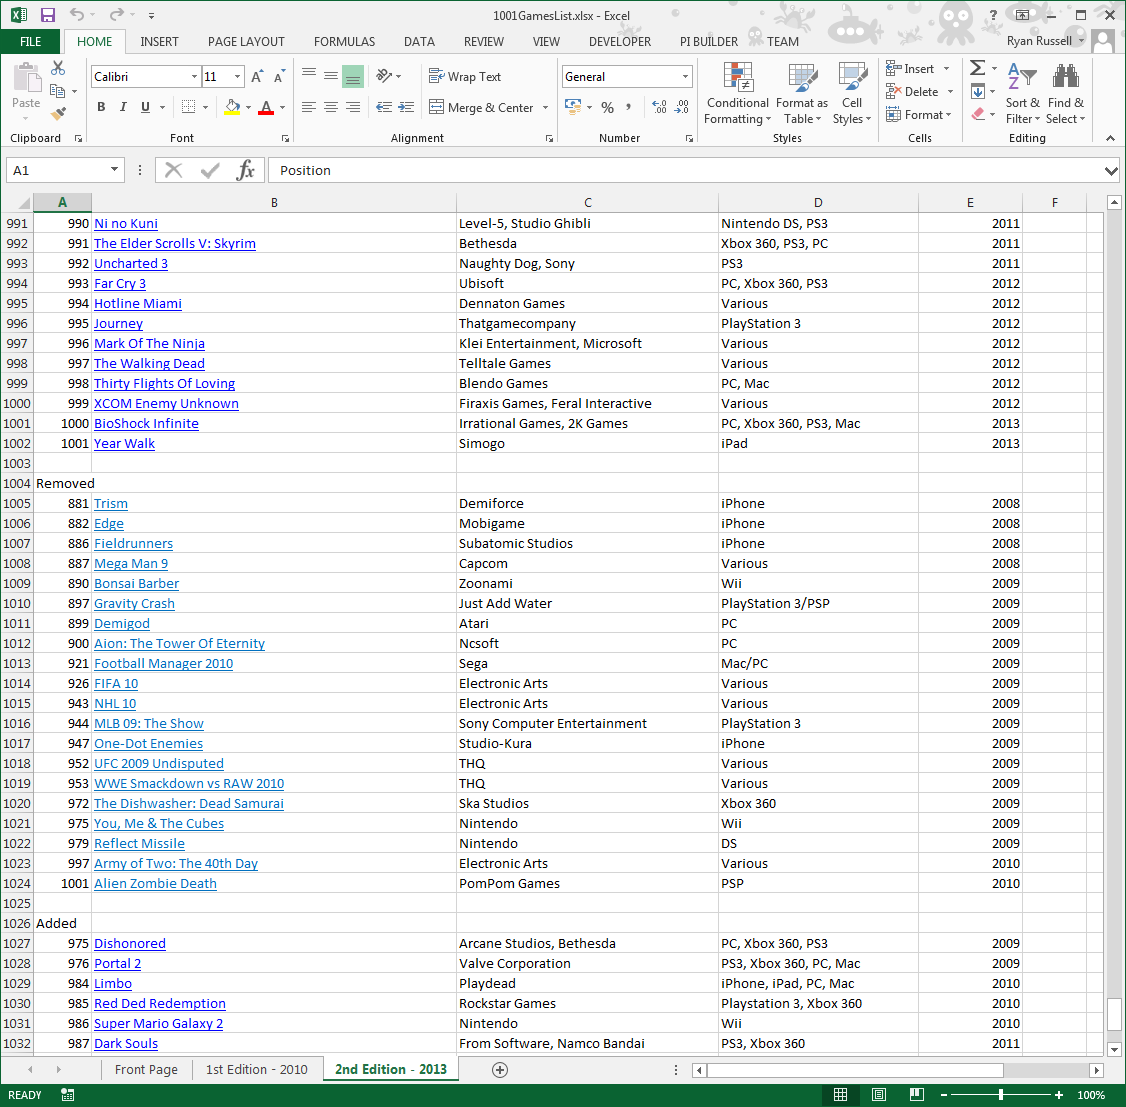1126x1107 pixels.
Task: Apply the yellow fill color bucket
Action: 232,107
